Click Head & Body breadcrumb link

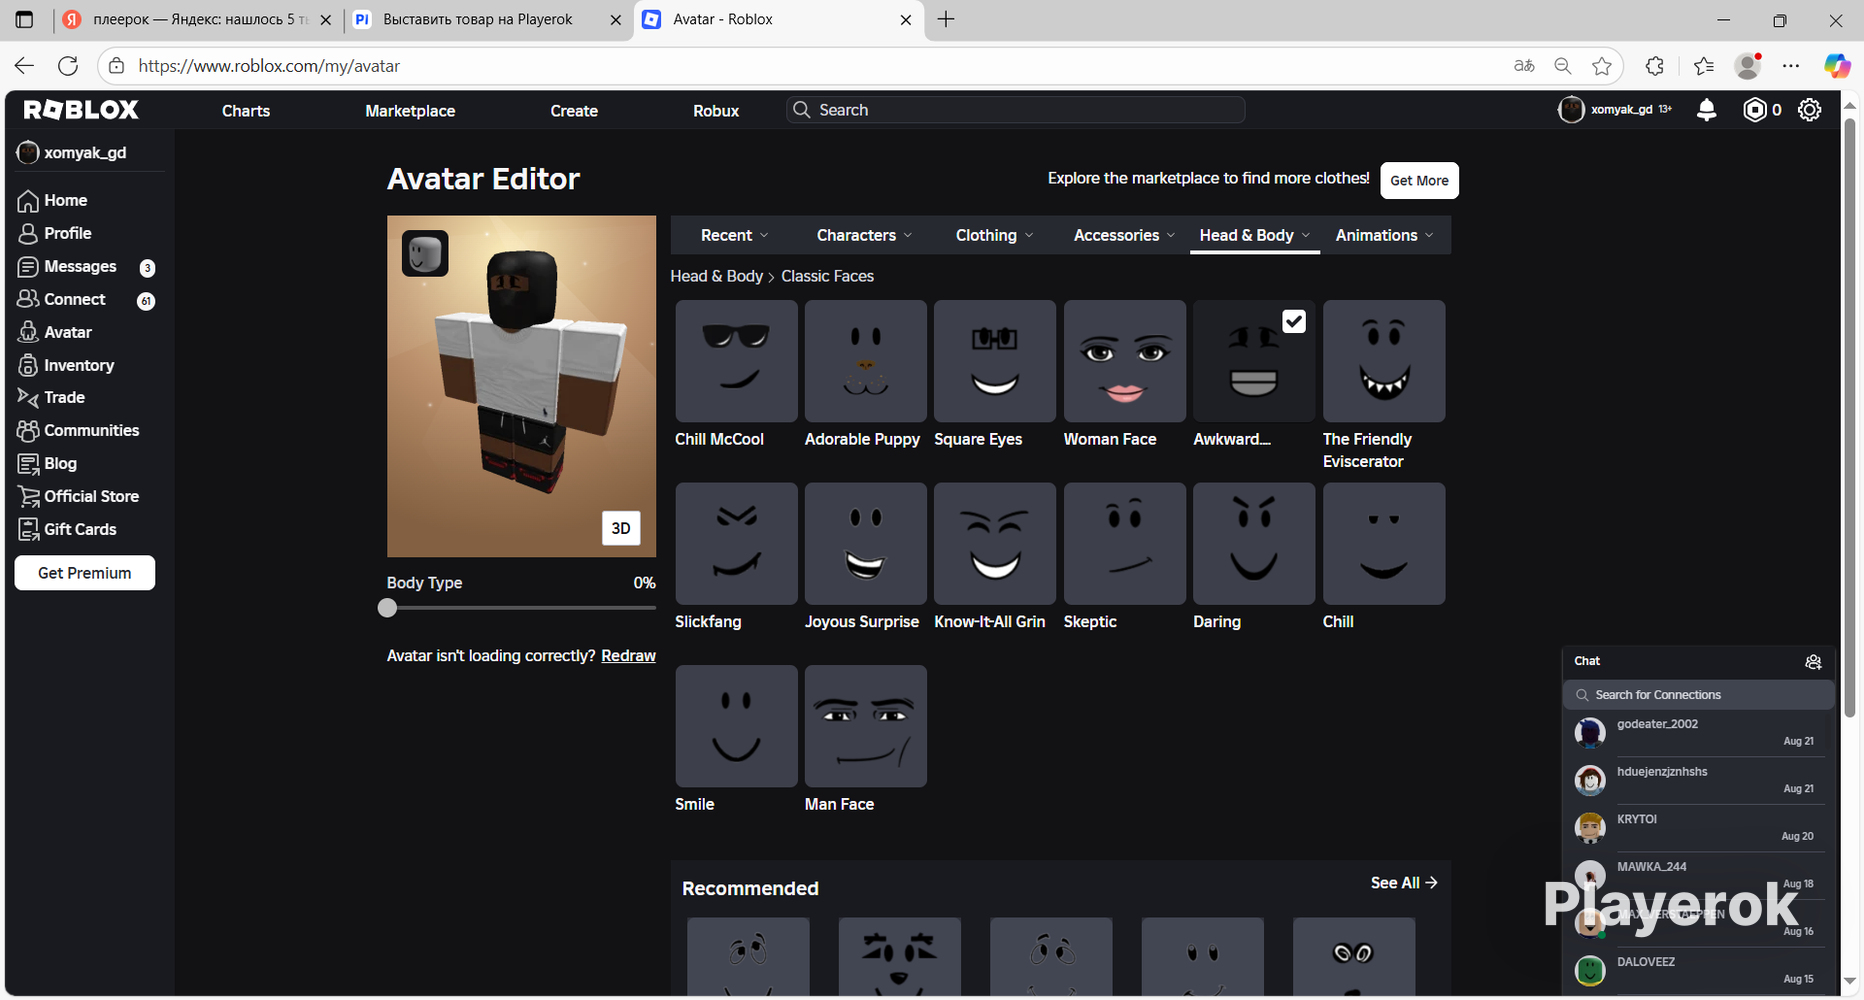(716, 276)
